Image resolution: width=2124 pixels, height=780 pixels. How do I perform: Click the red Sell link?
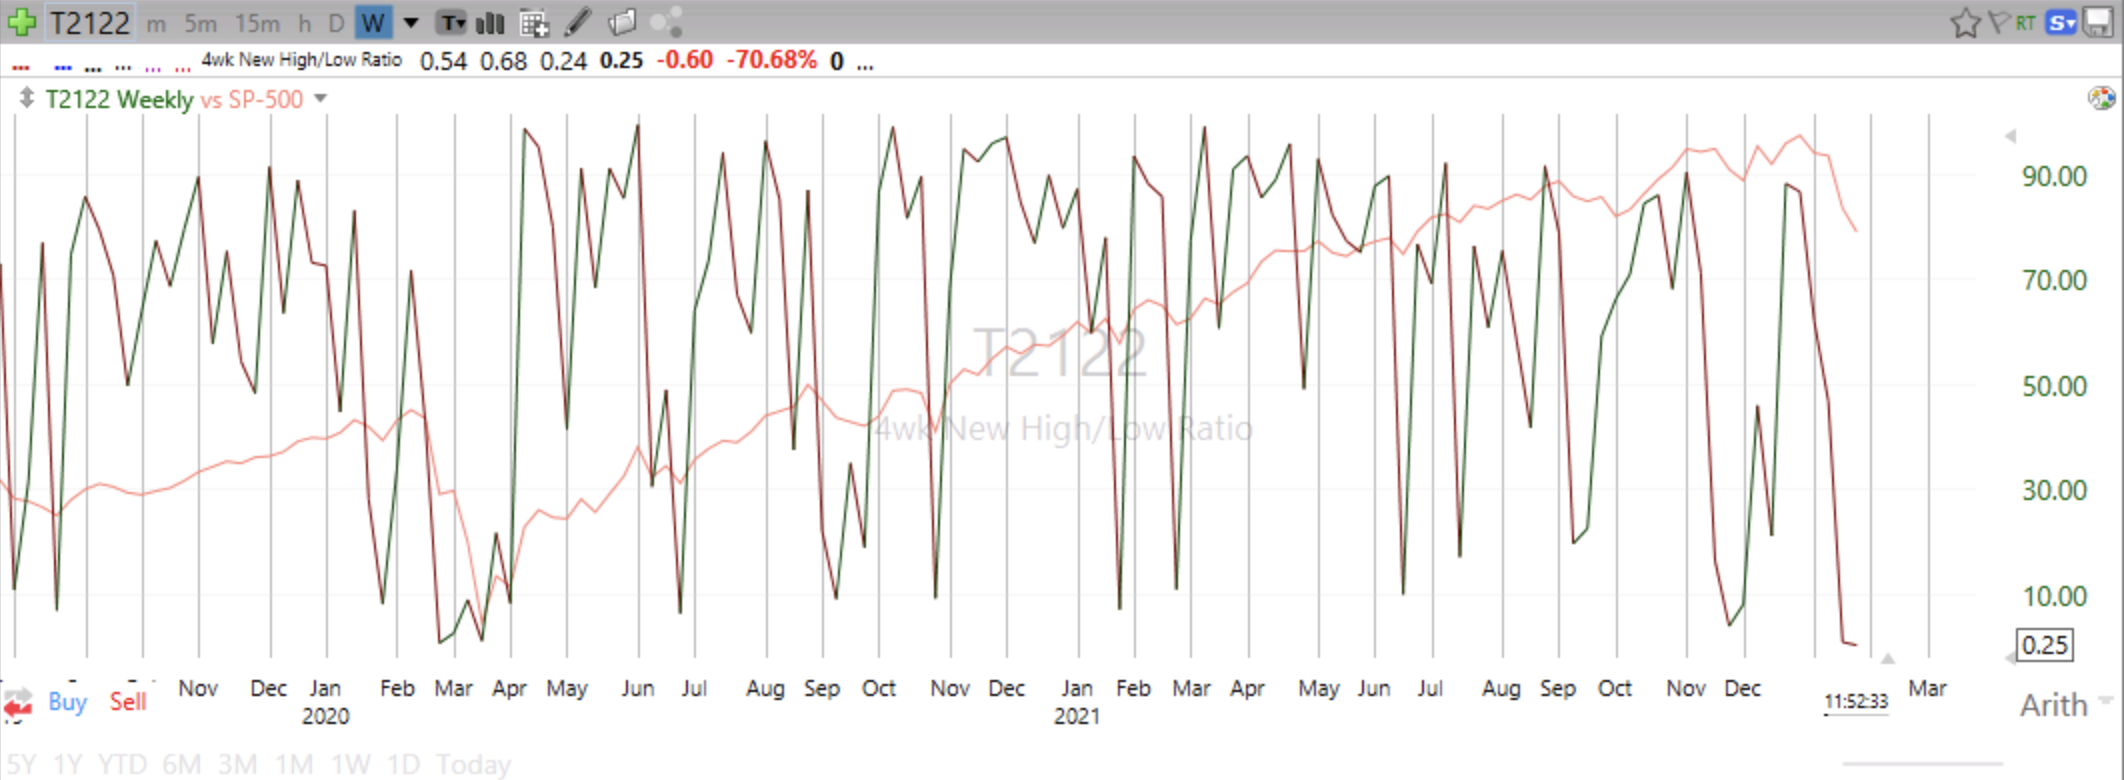tap(128, 701)
